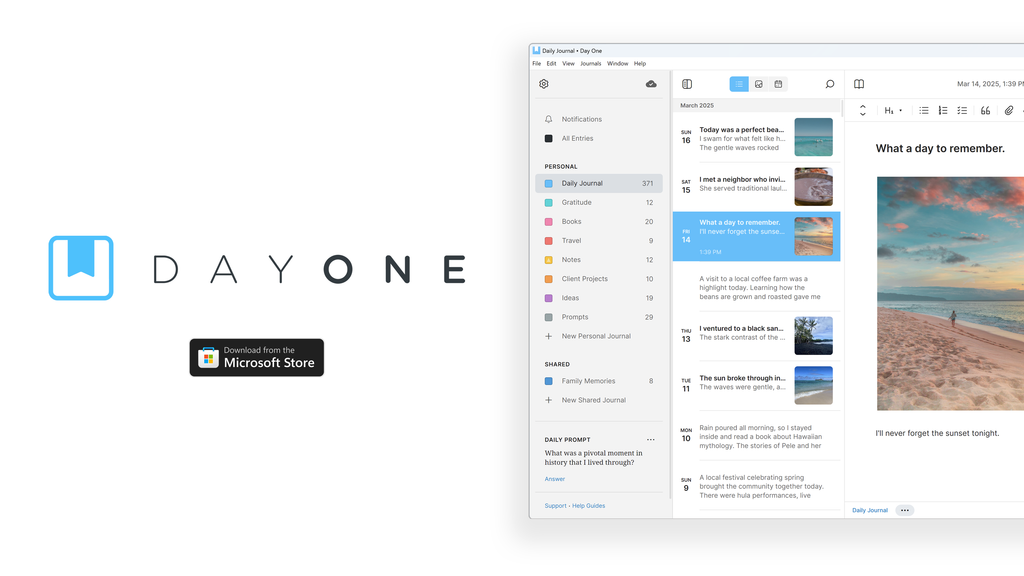
Task: Expand the editor up/down chevron control
Action: pyautogui.click(x=863, y=111)
